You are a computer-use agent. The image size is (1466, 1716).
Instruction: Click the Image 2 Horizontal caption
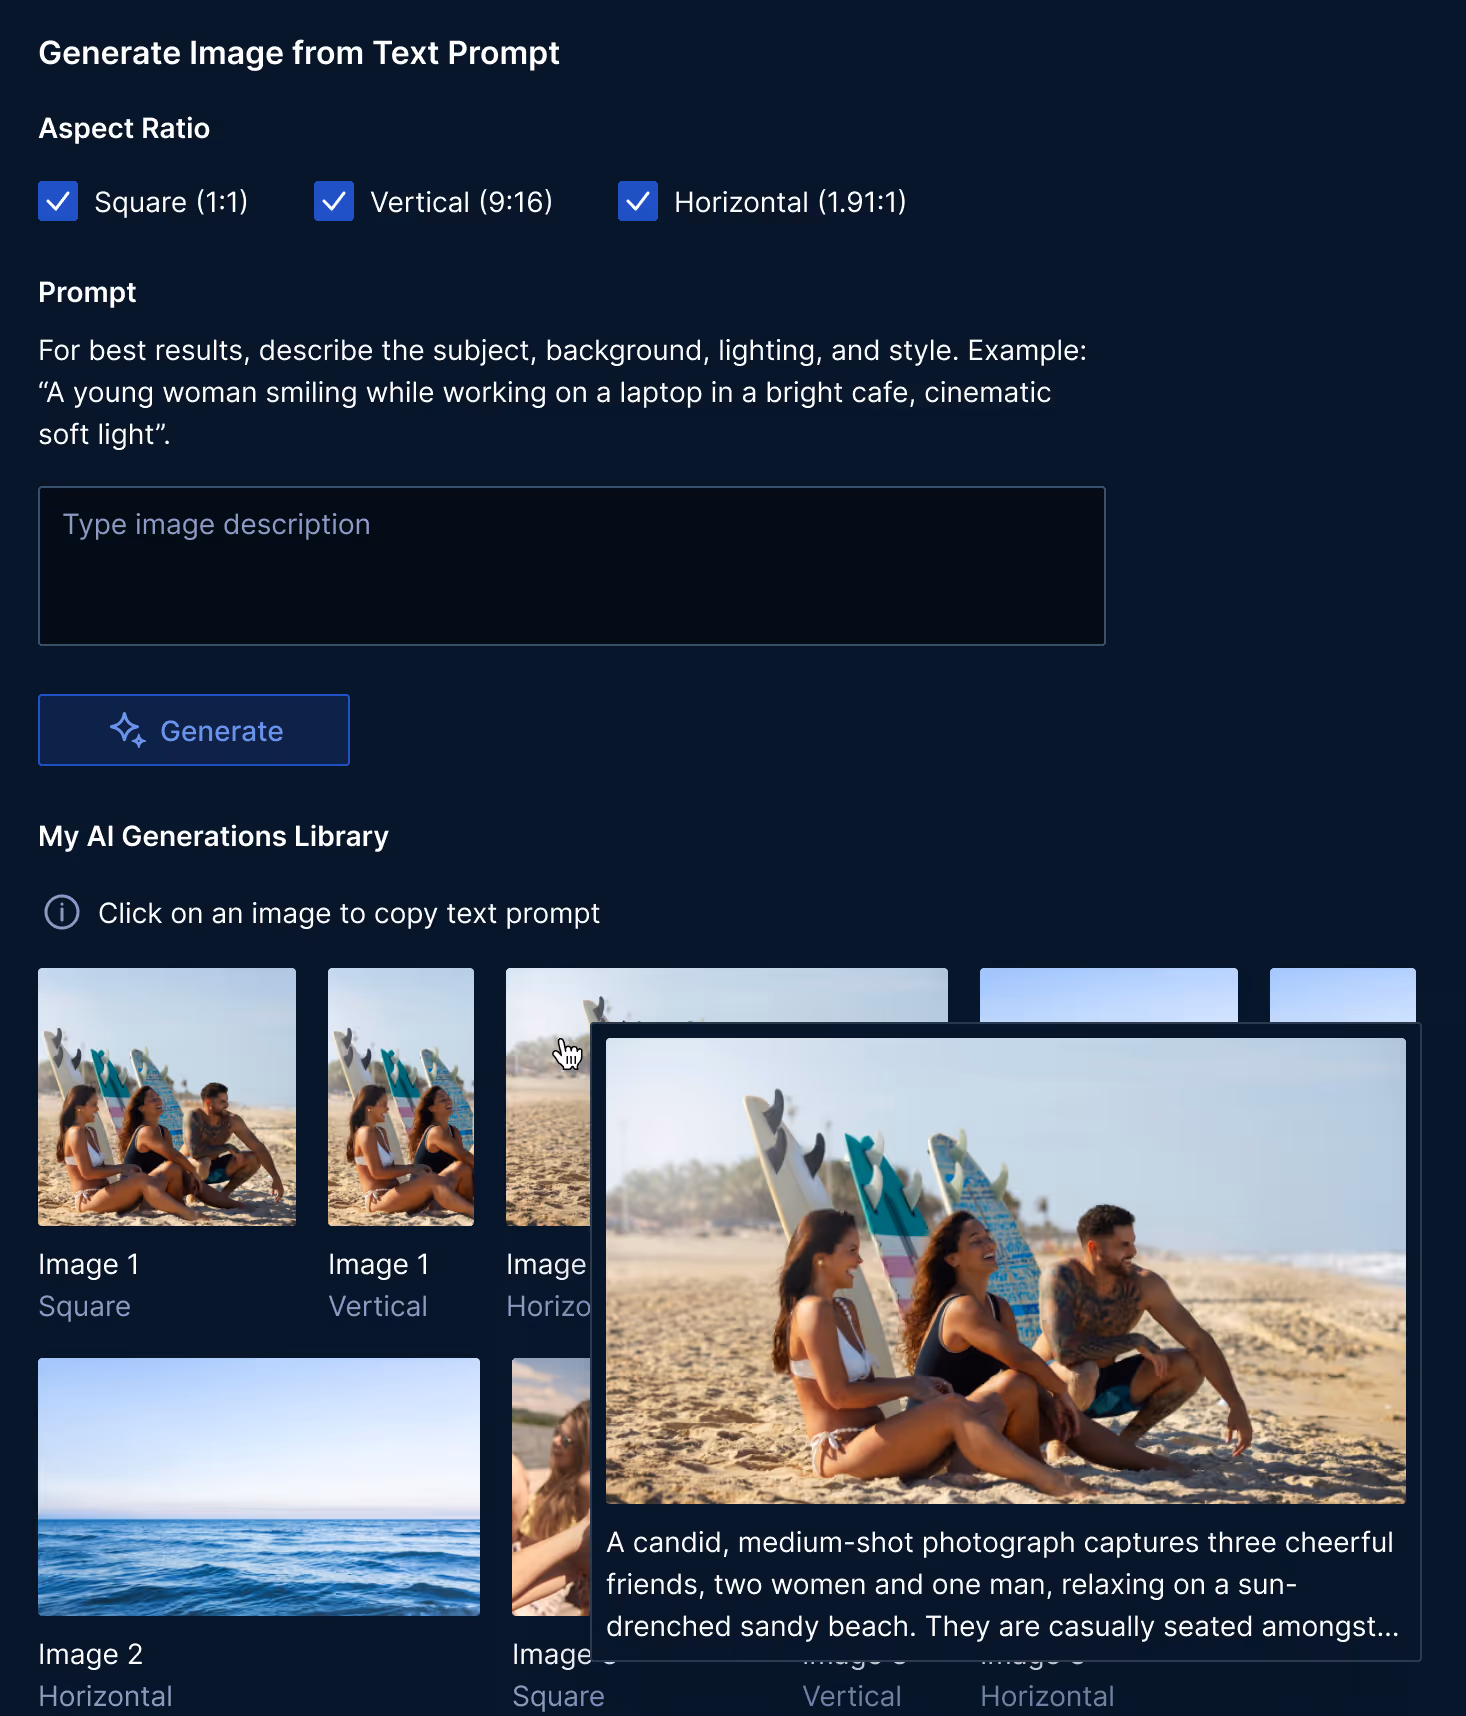point(106,1675)
